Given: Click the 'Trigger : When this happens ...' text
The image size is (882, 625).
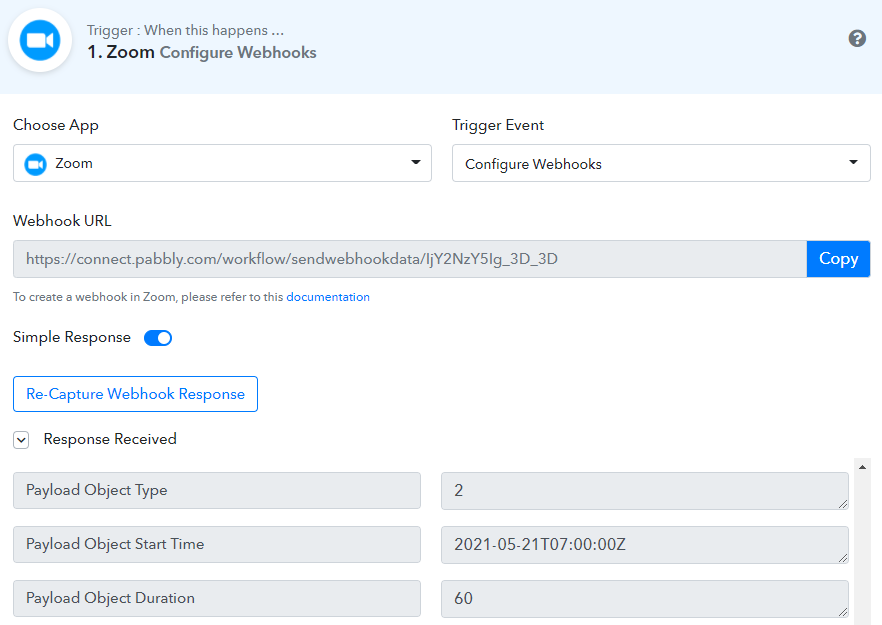Looking at the screenshot, I should 185,30.
